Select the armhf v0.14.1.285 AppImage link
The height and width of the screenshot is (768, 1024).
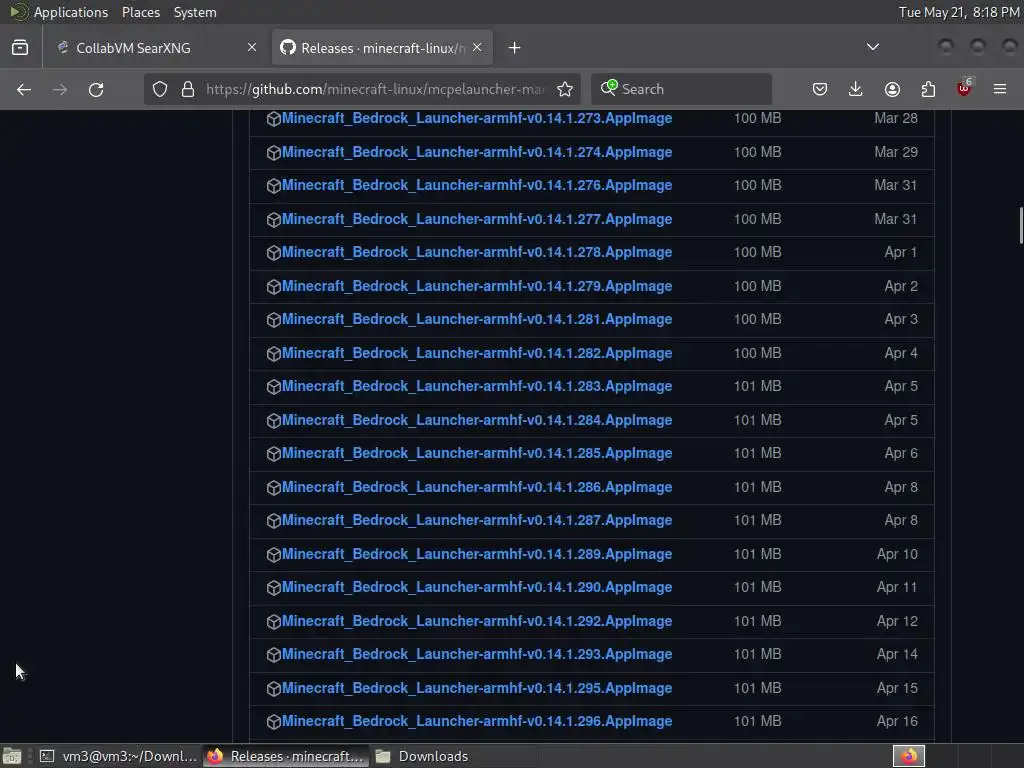point(477,453)
